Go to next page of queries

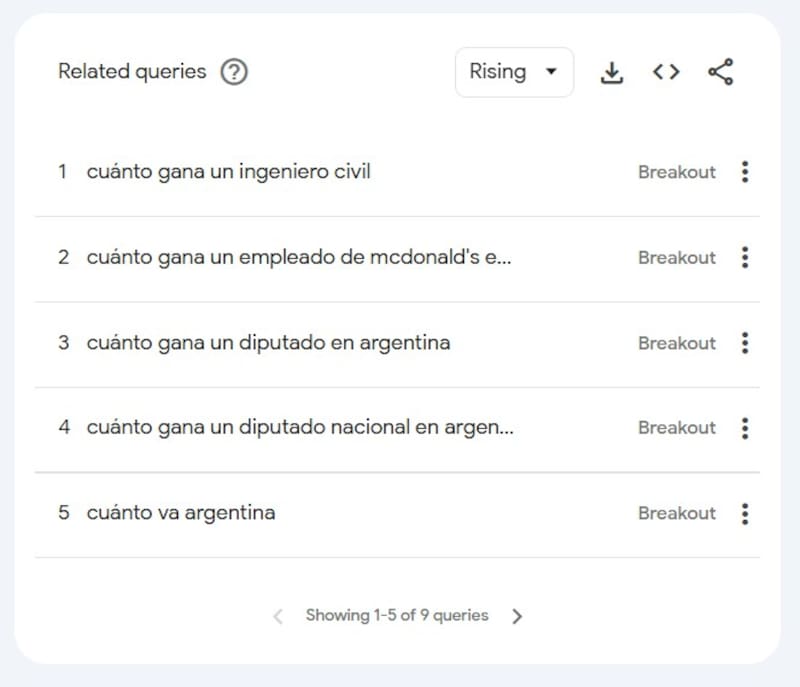coord(517,616)
